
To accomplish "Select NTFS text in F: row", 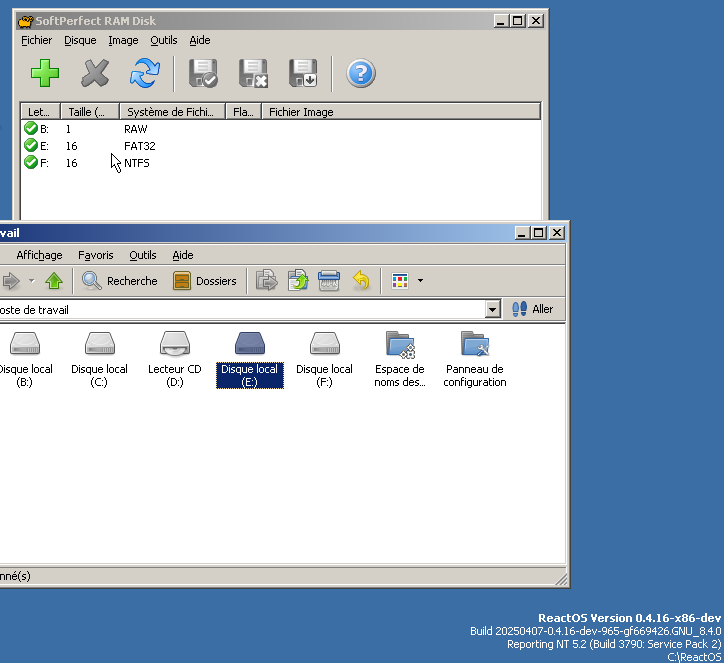I will 137,163.
